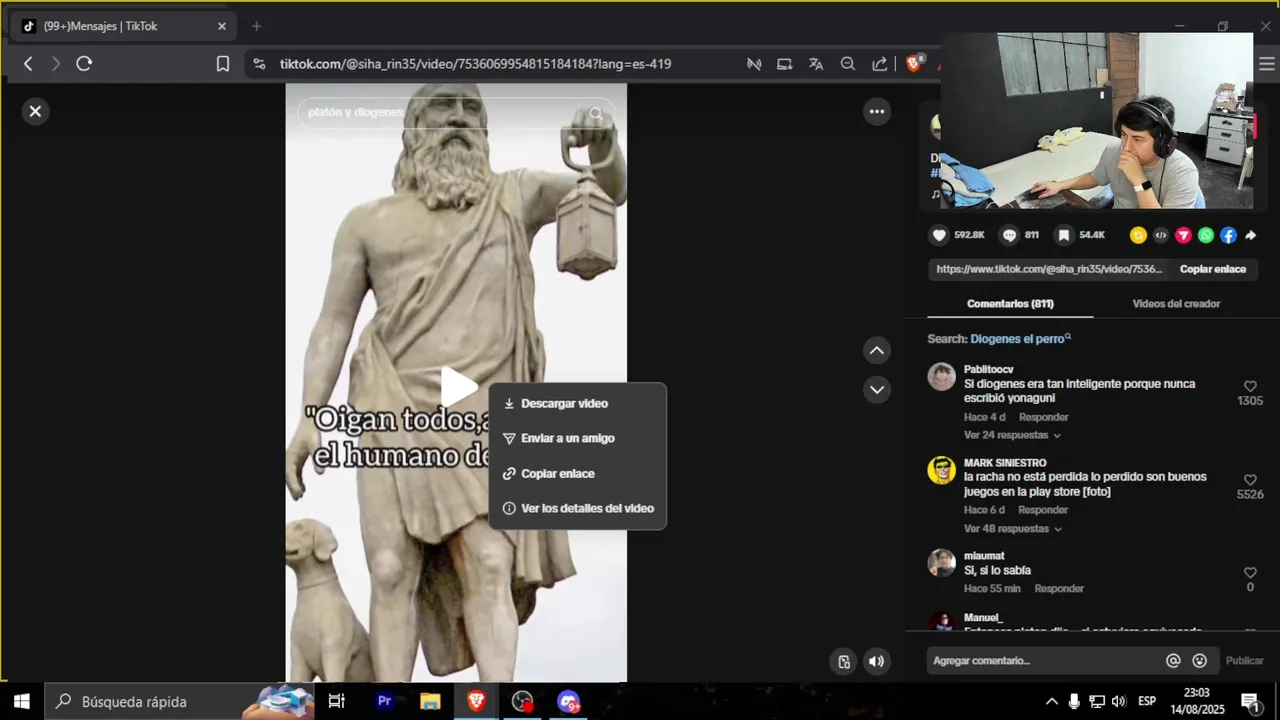The height and width of the screenshot is (720, 1280).
Task: Switch to Videos del creador tab
Action: click(x=1176, y=304)
